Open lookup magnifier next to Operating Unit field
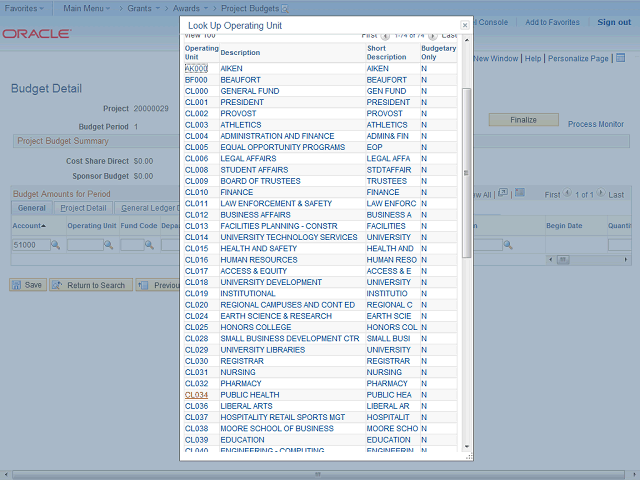 (109, 245)
